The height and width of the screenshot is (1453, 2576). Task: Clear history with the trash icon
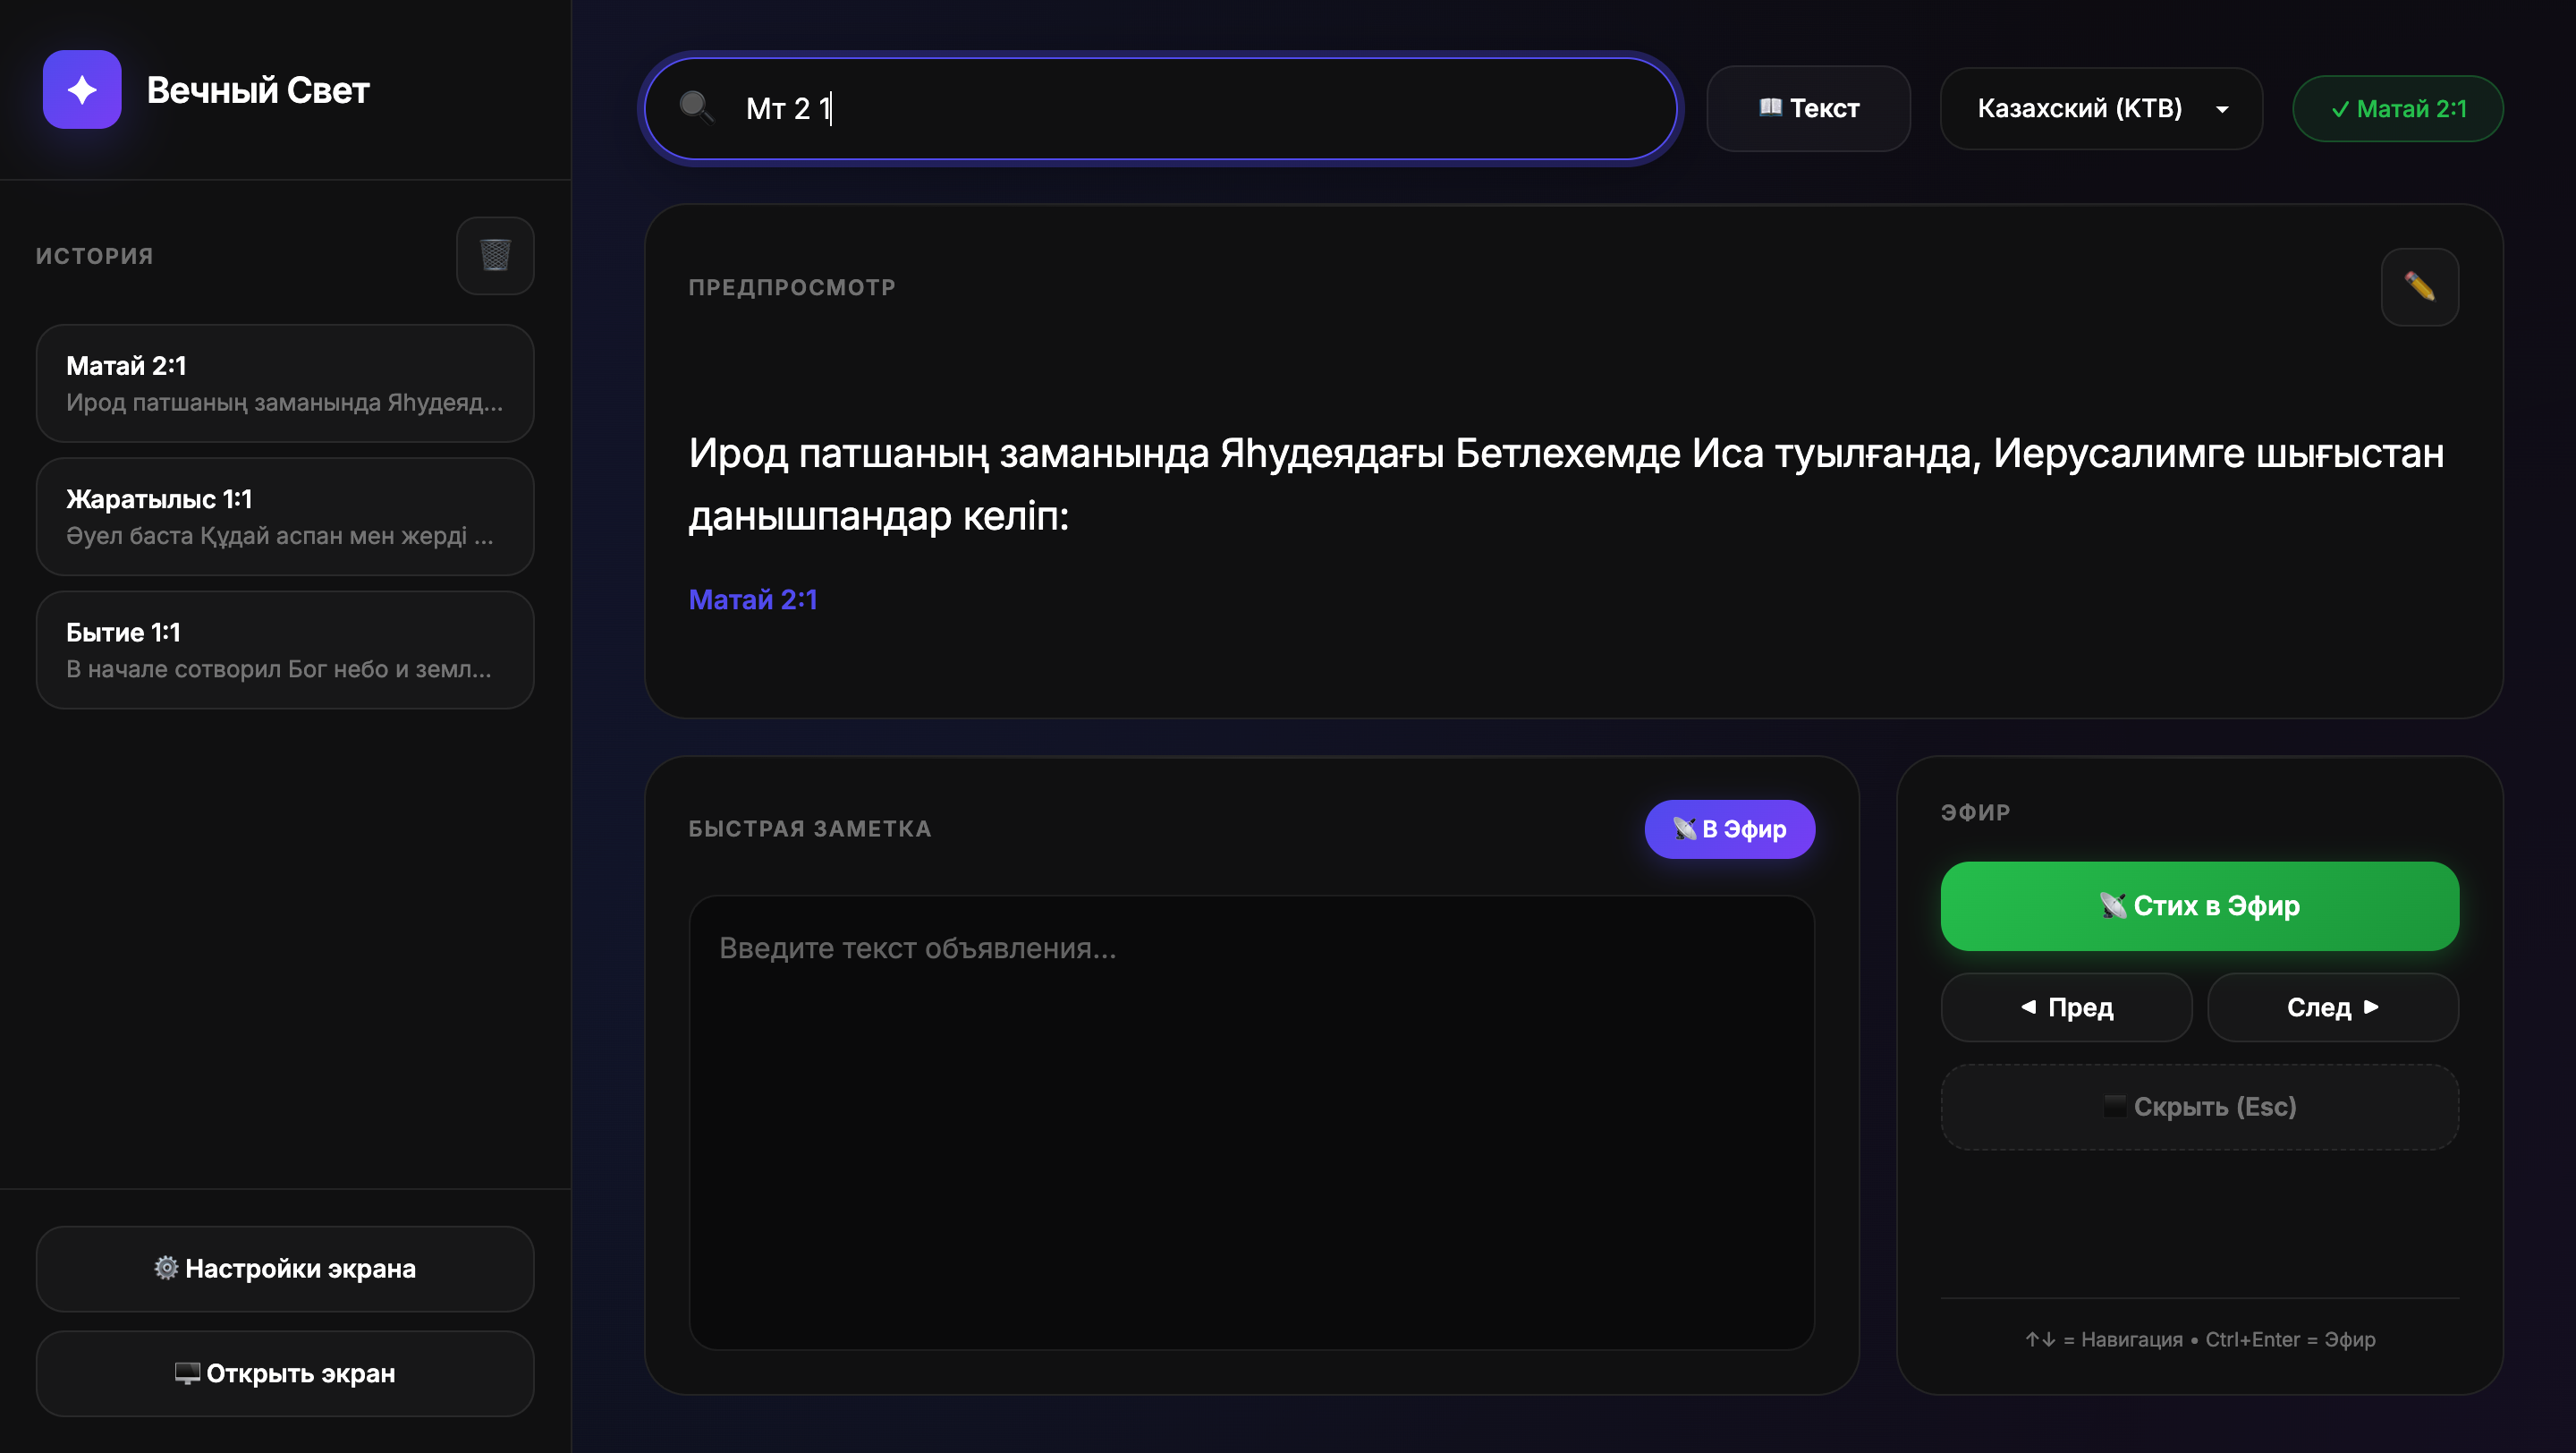pos(495,256)
